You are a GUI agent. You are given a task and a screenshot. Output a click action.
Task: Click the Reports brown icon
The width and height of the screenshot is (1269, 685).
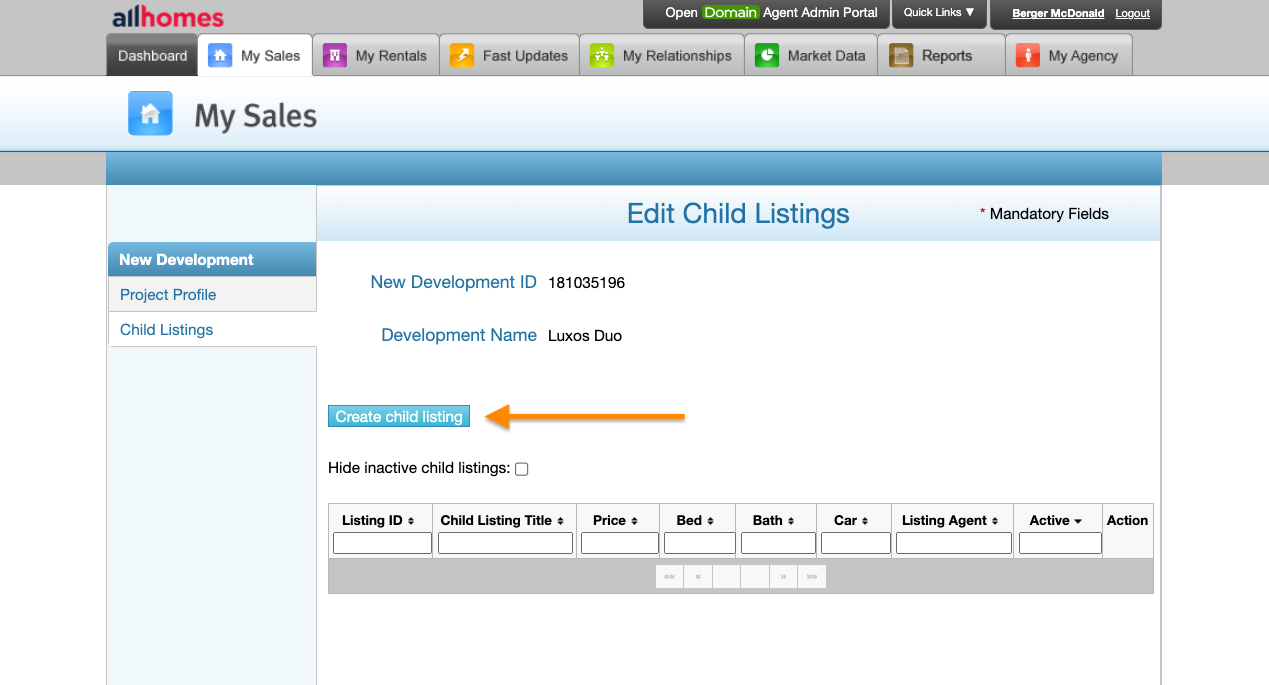pyautogui.click(x=901, y=56)
